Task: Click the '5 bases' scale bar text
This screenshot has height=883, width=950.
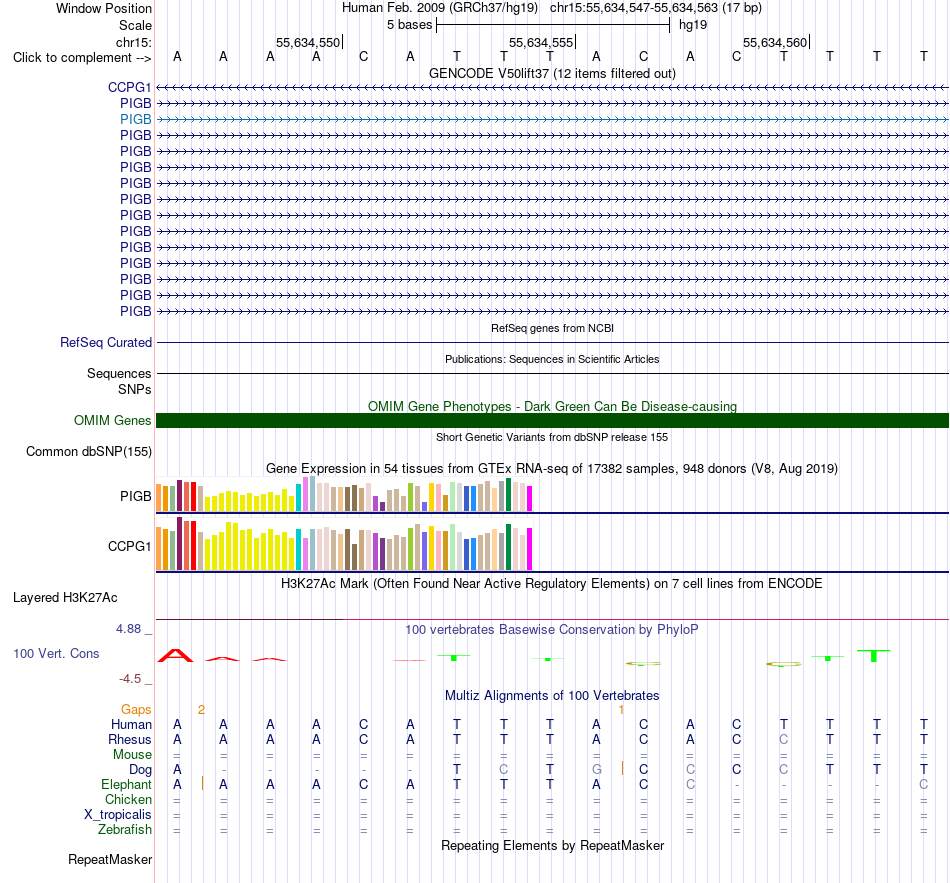Action: click(410, 25)
